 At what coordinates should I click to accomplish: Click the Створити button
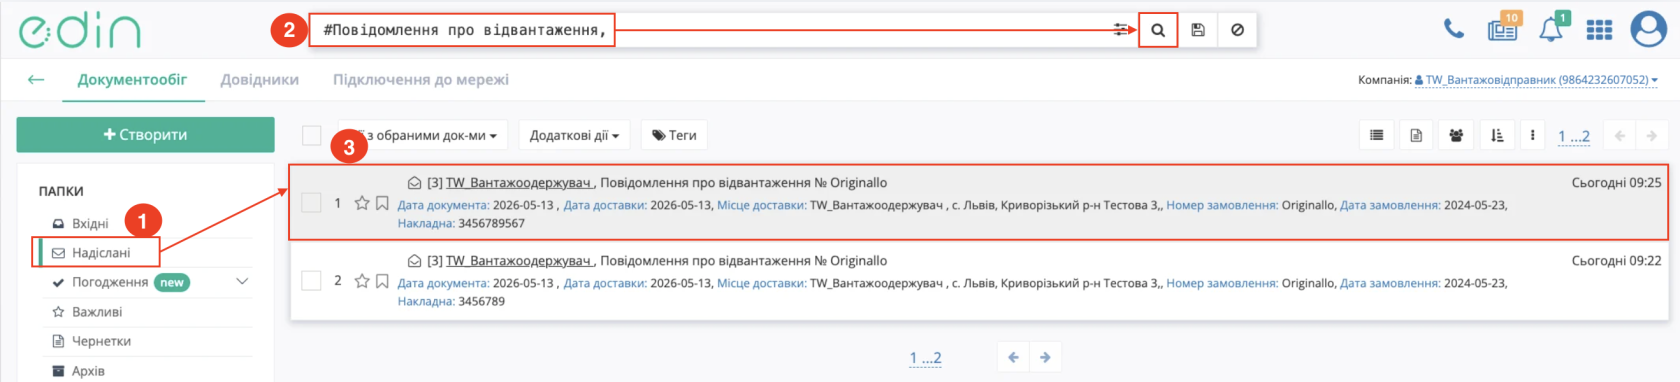tap(145, 135)
